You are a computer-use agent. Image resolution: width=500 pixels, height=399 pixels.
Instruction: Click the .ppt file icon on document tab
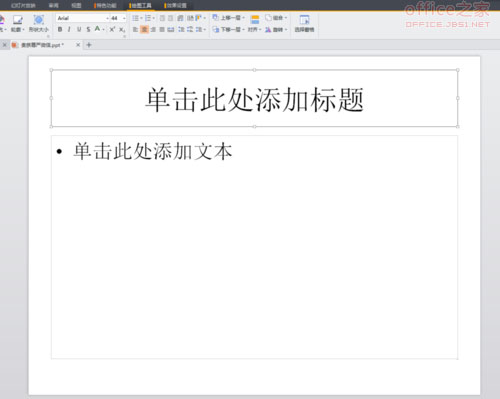coord(15,45)
